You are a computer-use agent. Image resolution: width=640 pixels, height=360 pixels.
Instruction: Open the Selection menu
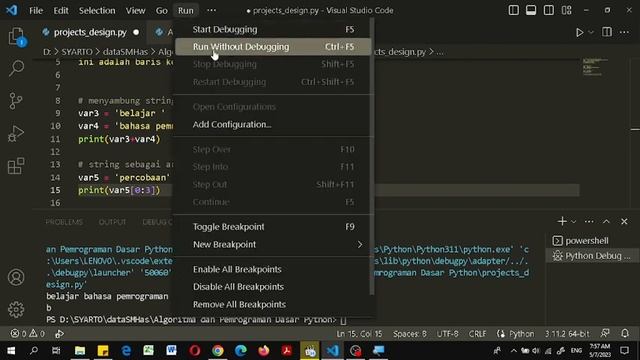tap(97, 11)
